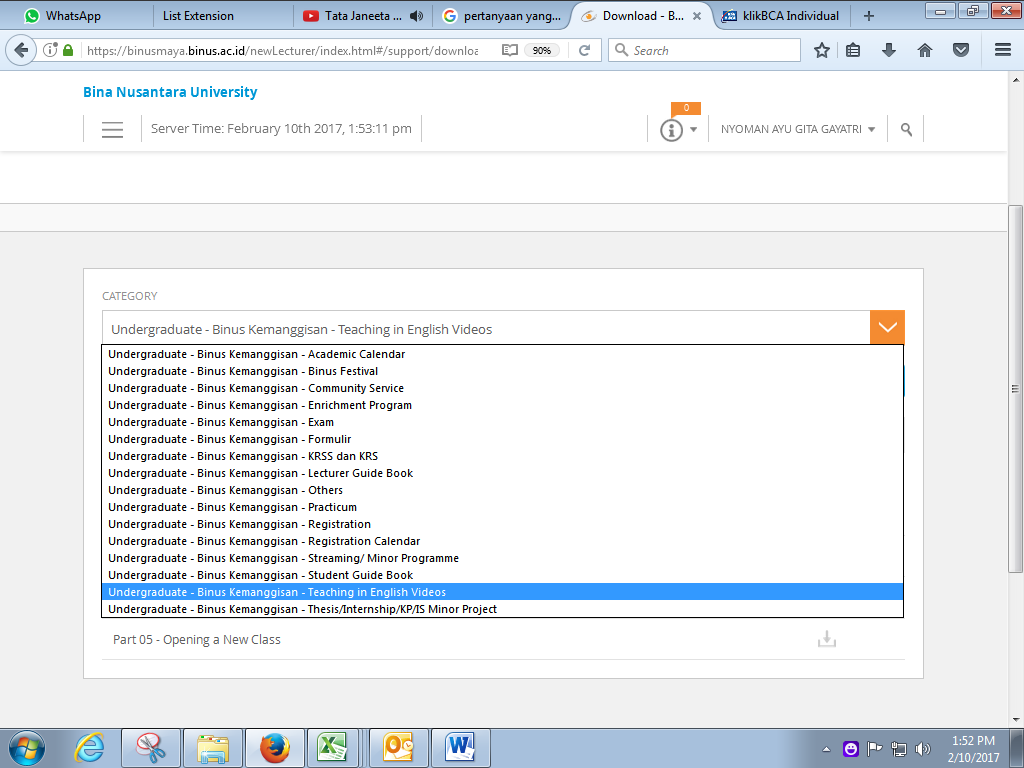The height and width of the screenshot is (768, 1024).
Task: Open the hamburger navigation menu icon
Action: coord(112,129)
